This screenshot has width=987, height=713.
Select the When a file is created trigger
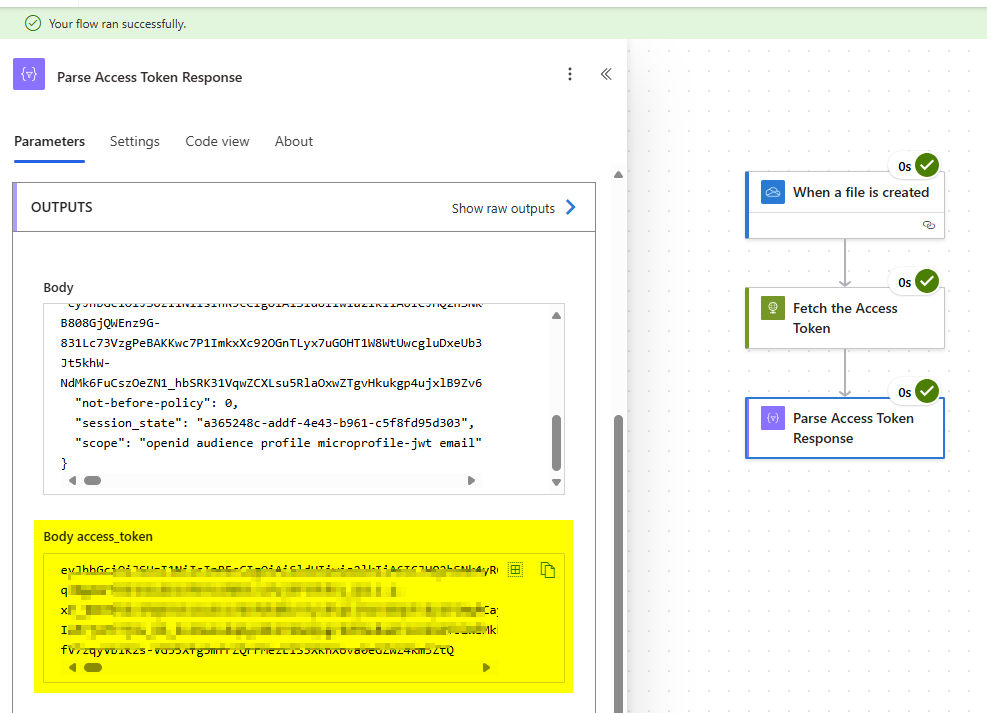tap(860, 192)
